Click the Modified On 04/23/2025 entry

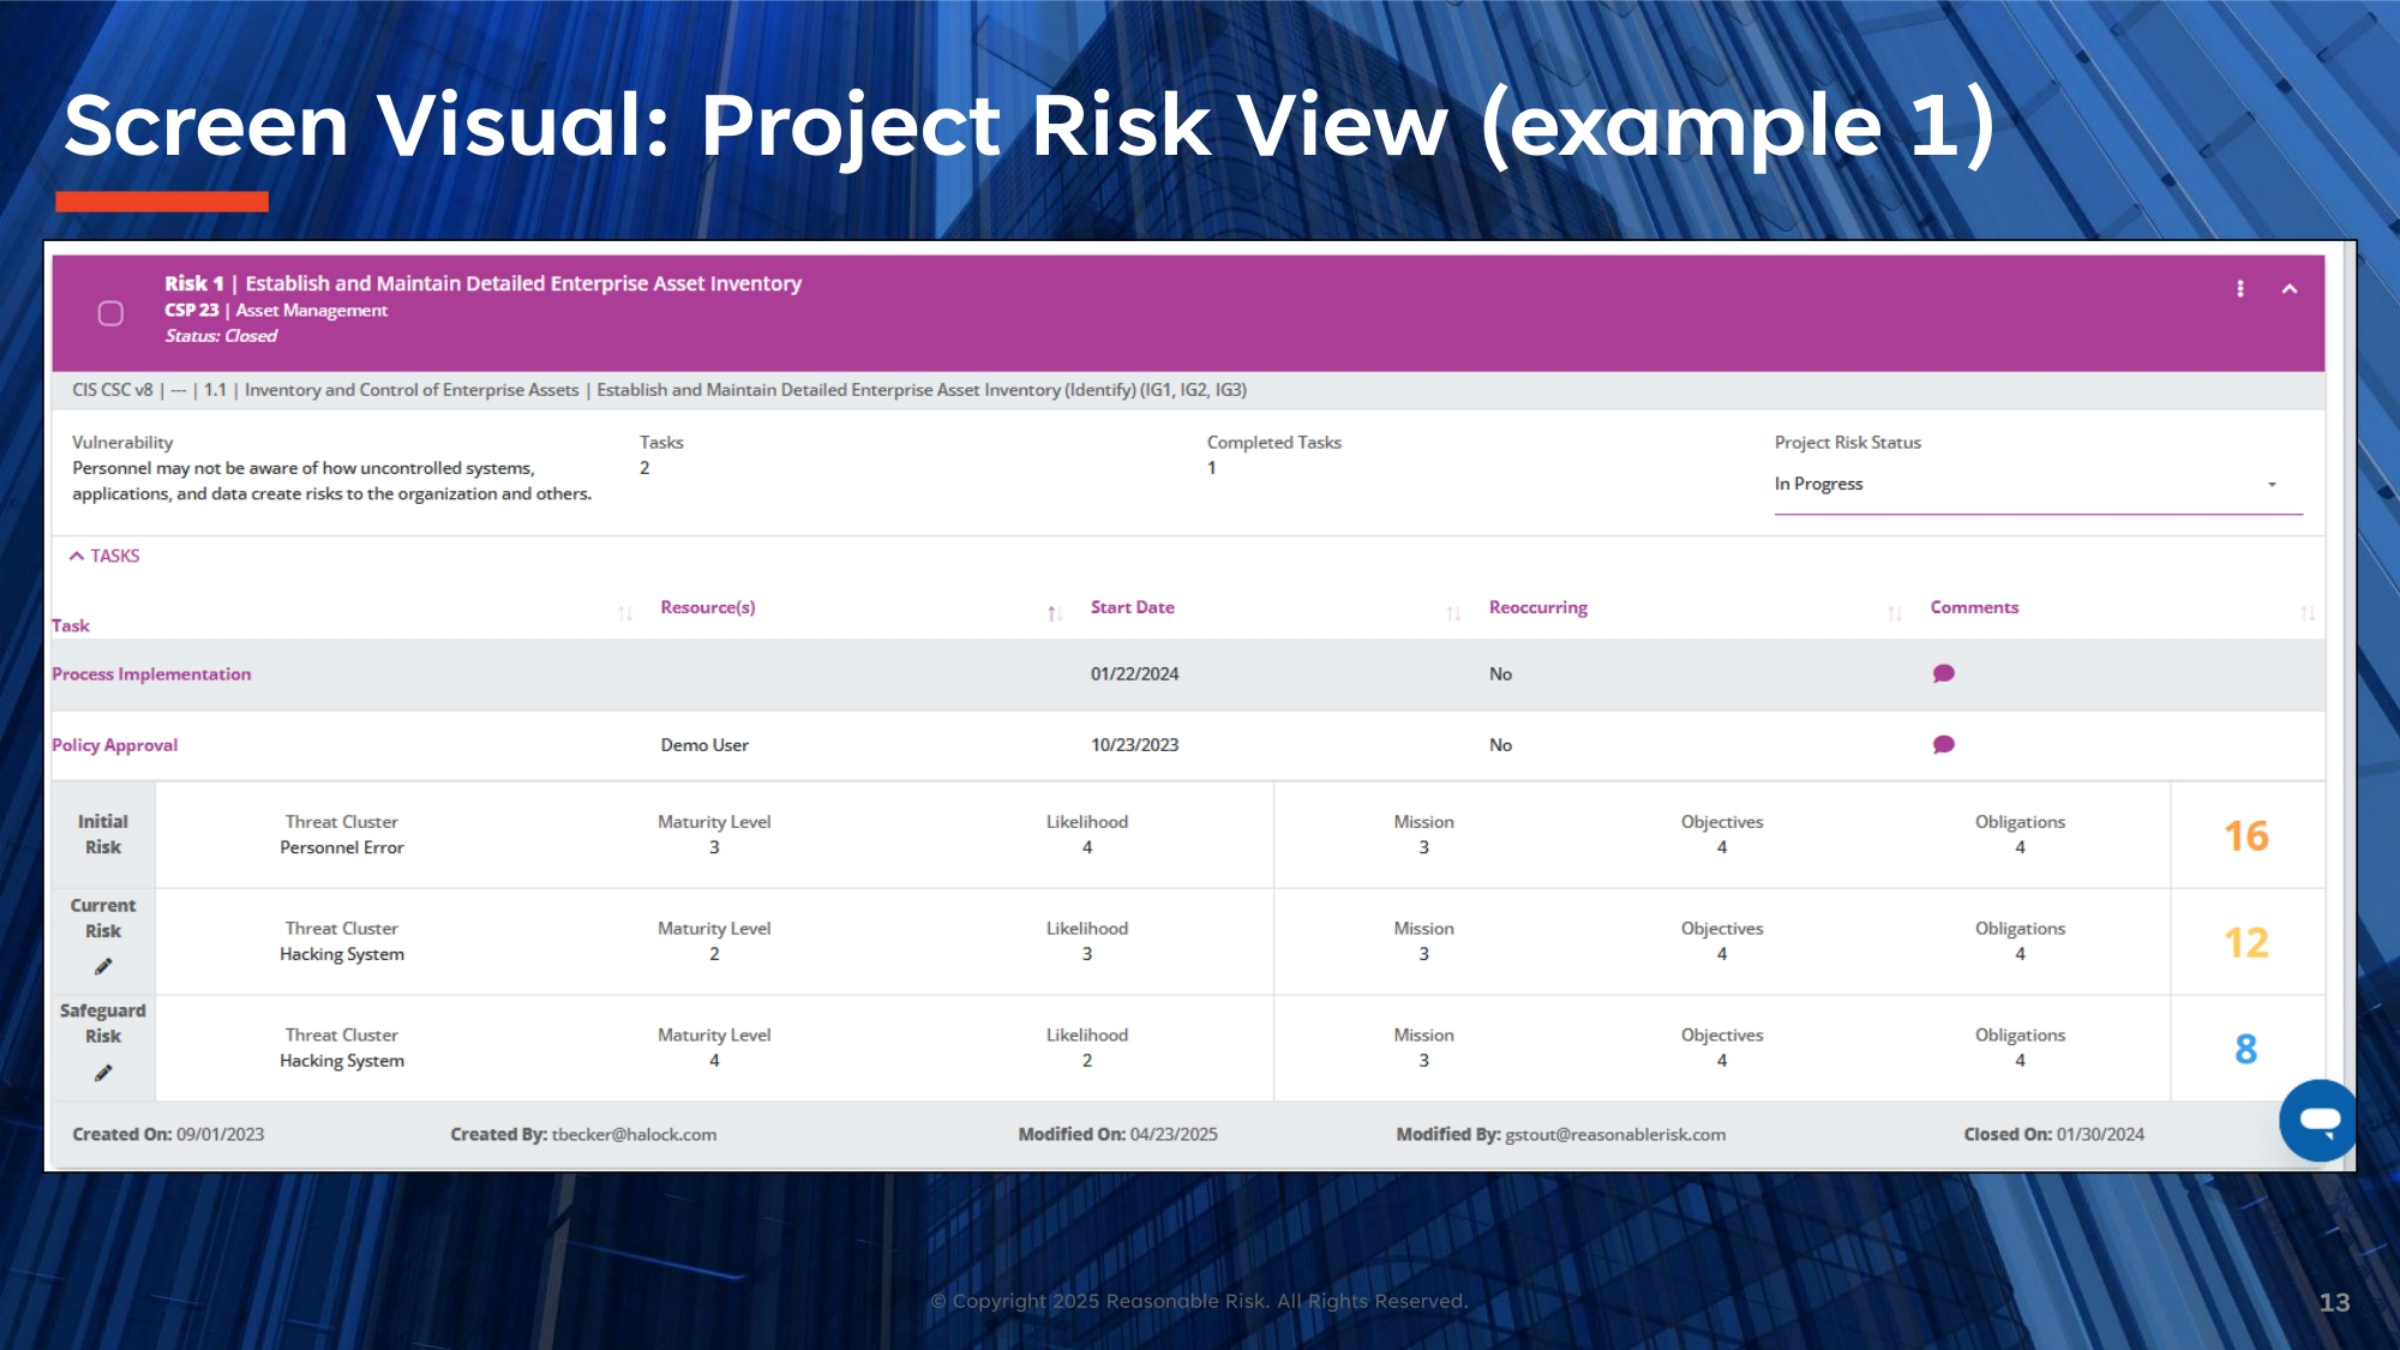click(1118, 1134)
